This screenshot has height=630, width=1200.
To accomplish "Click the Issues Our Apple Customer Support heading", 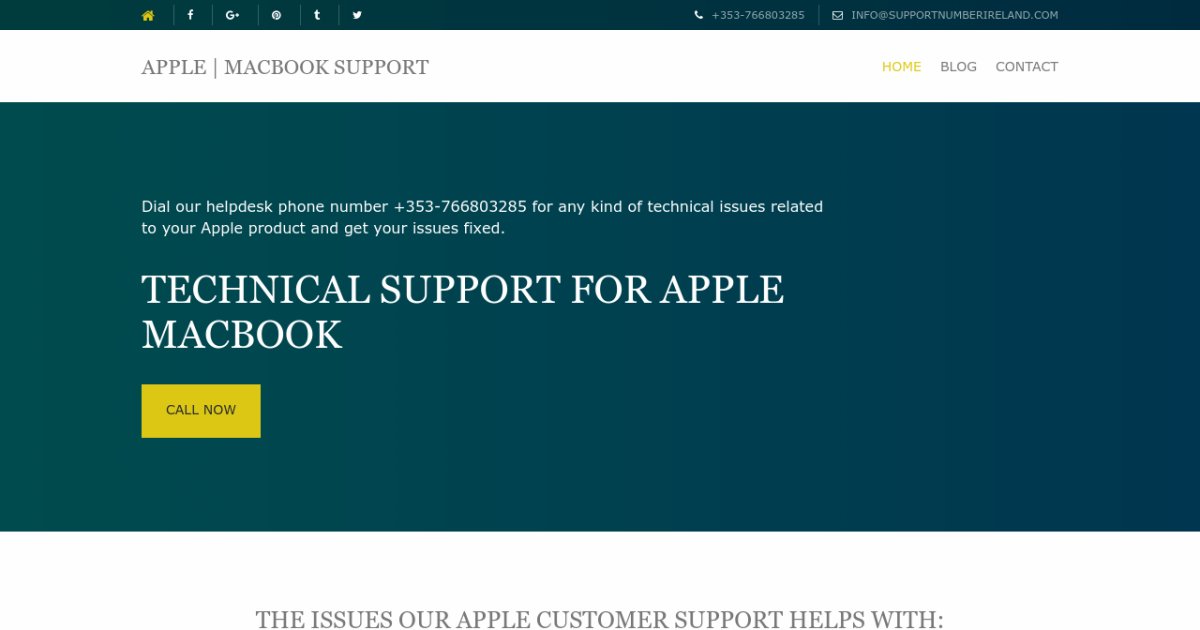I will (599, 619).
